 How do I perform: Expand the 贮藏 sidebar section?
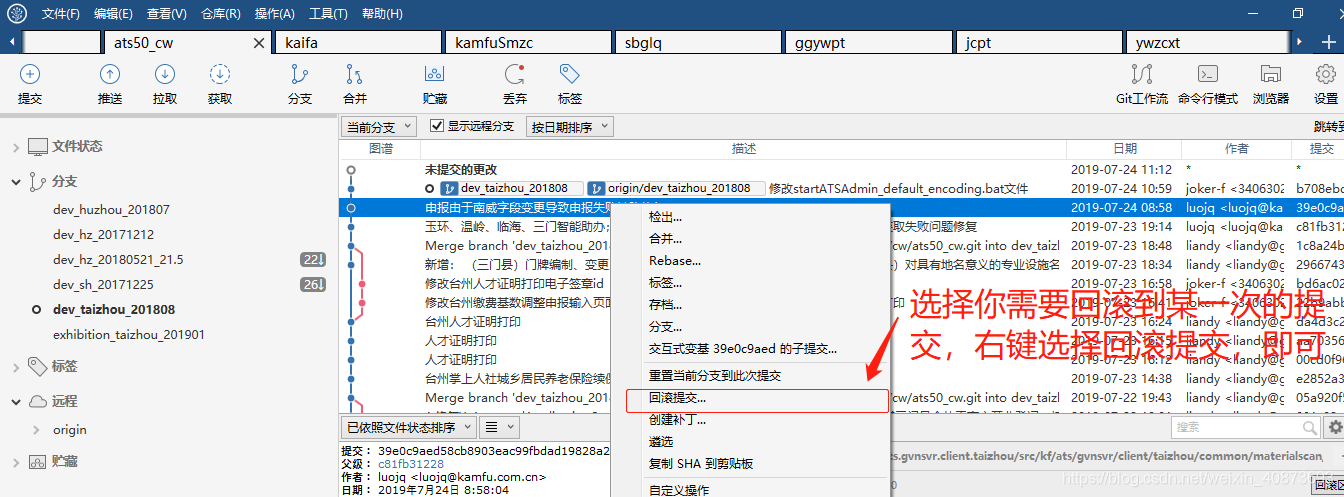(16, 462)
